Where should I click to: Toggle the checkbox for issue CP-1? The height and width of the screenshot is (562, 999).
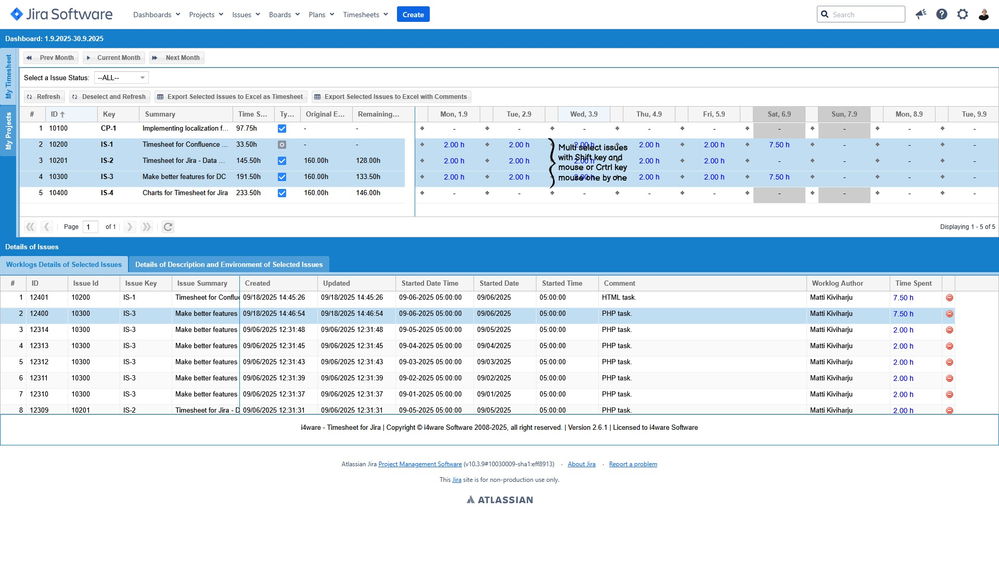coord(282,129)
